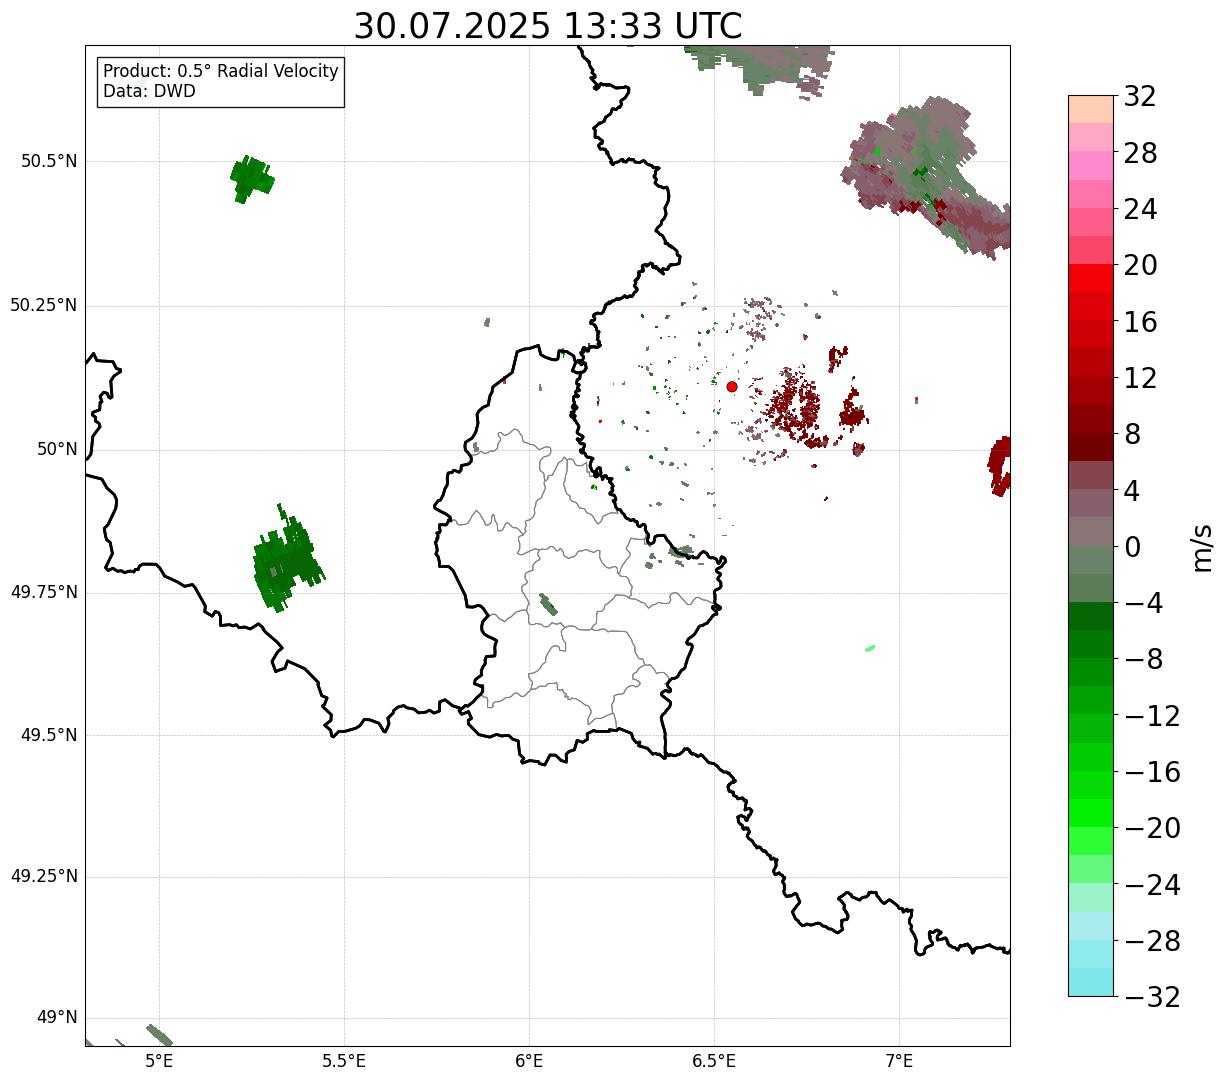Image resolution: width=1225 pixels, height=1081 pixels.
Task: Click the colorbar tick label −24
Action: pyautogui.click(x=1152, y=885)
